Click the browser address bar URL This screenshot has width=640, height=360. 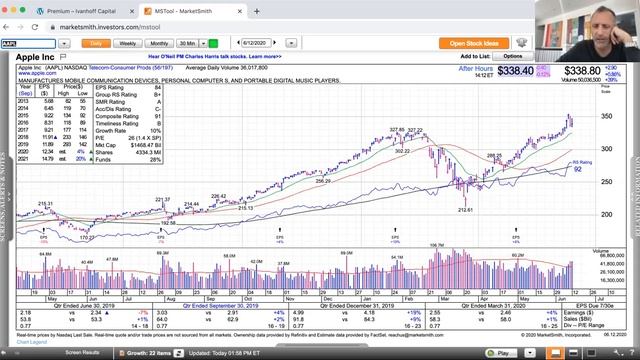click(110, 27)
